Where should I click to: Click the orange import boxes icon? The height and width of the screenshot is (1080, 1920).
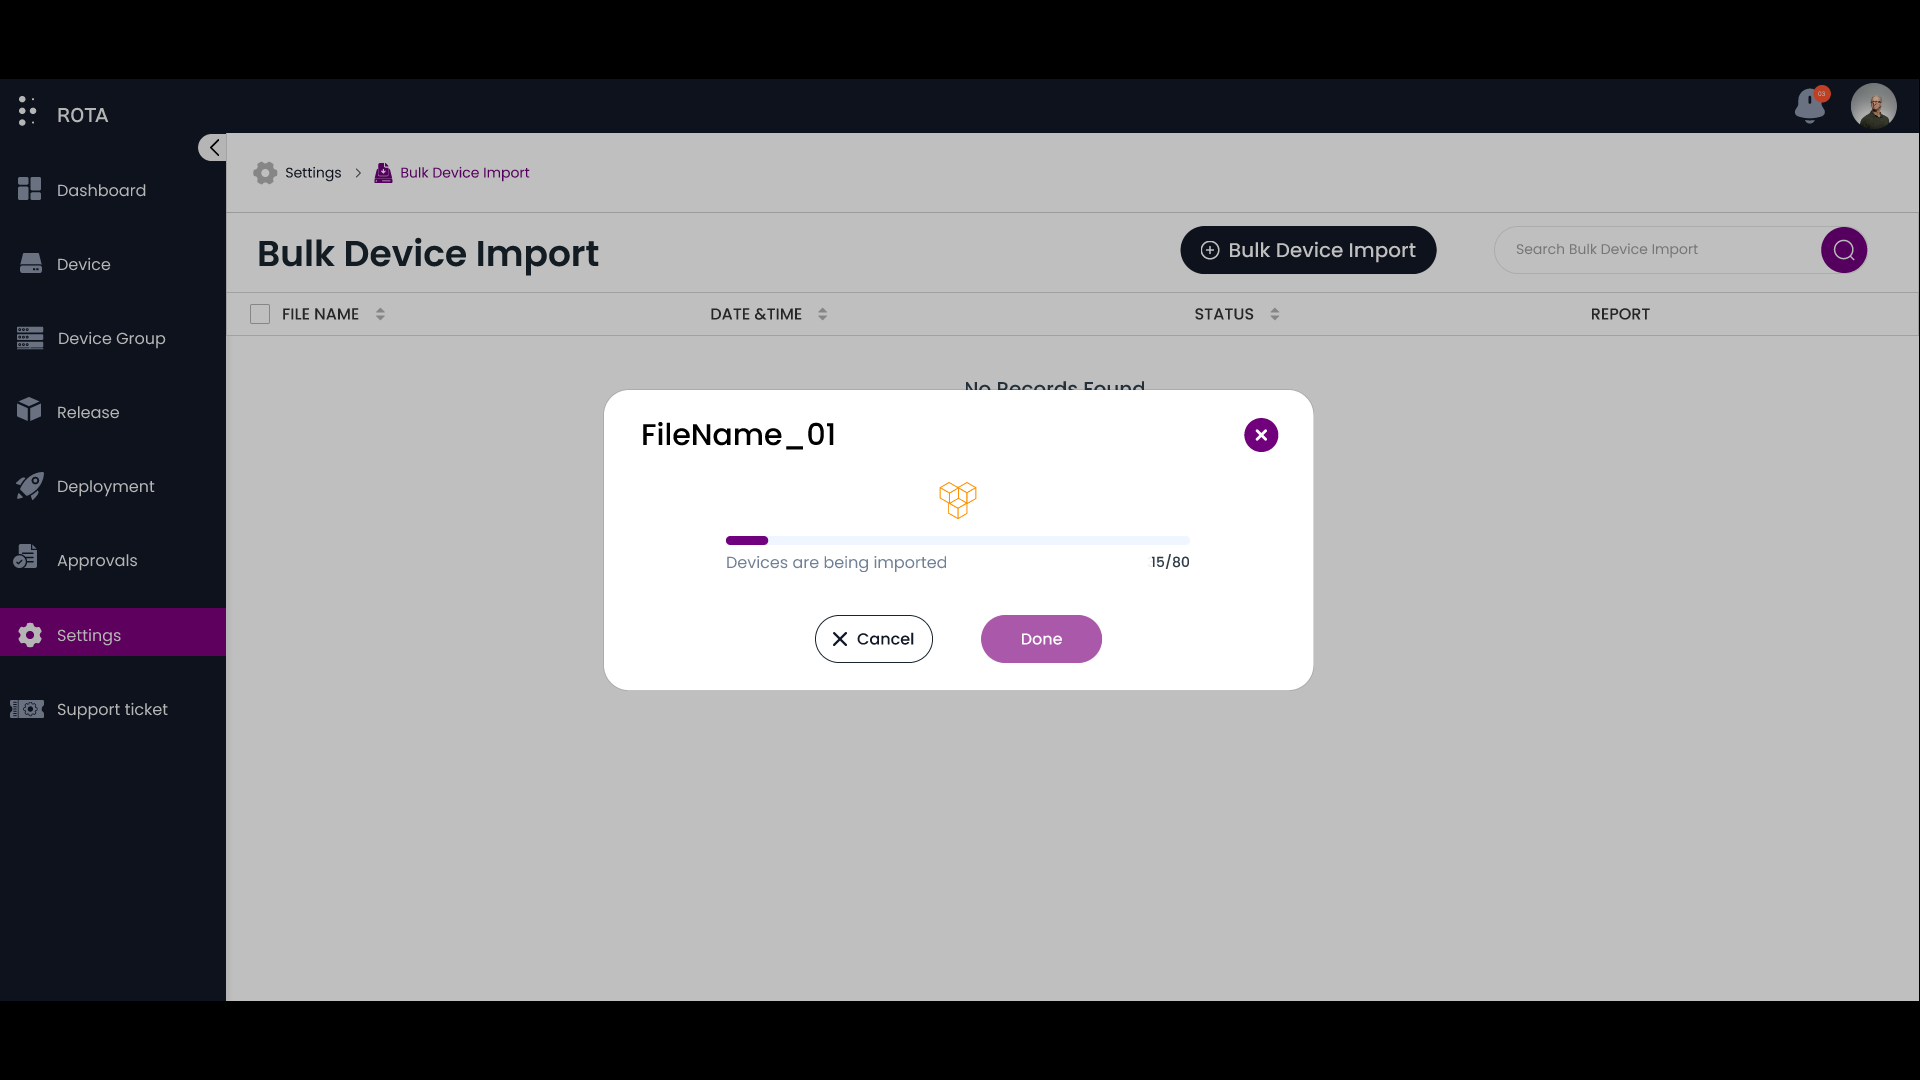coord(957,499)
